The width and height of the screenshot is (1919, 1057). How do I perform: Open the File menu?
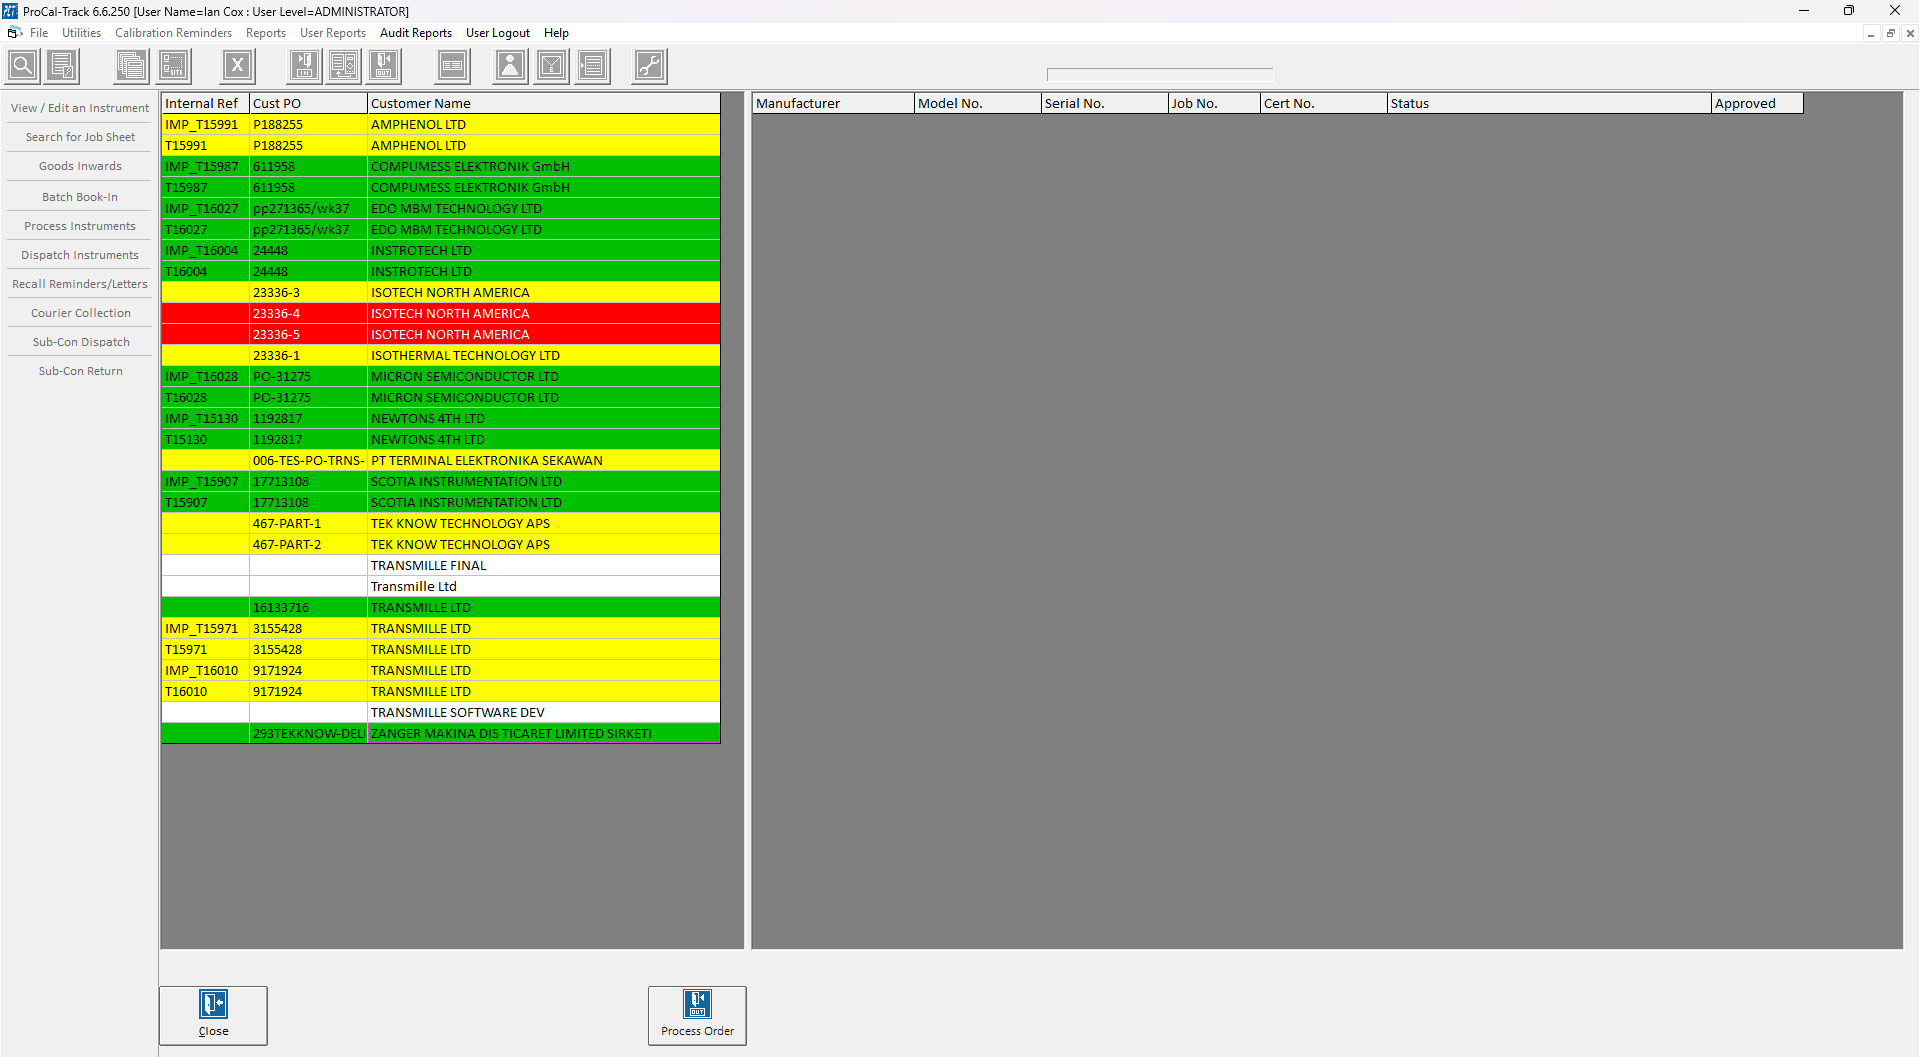(x=39, y=33)
